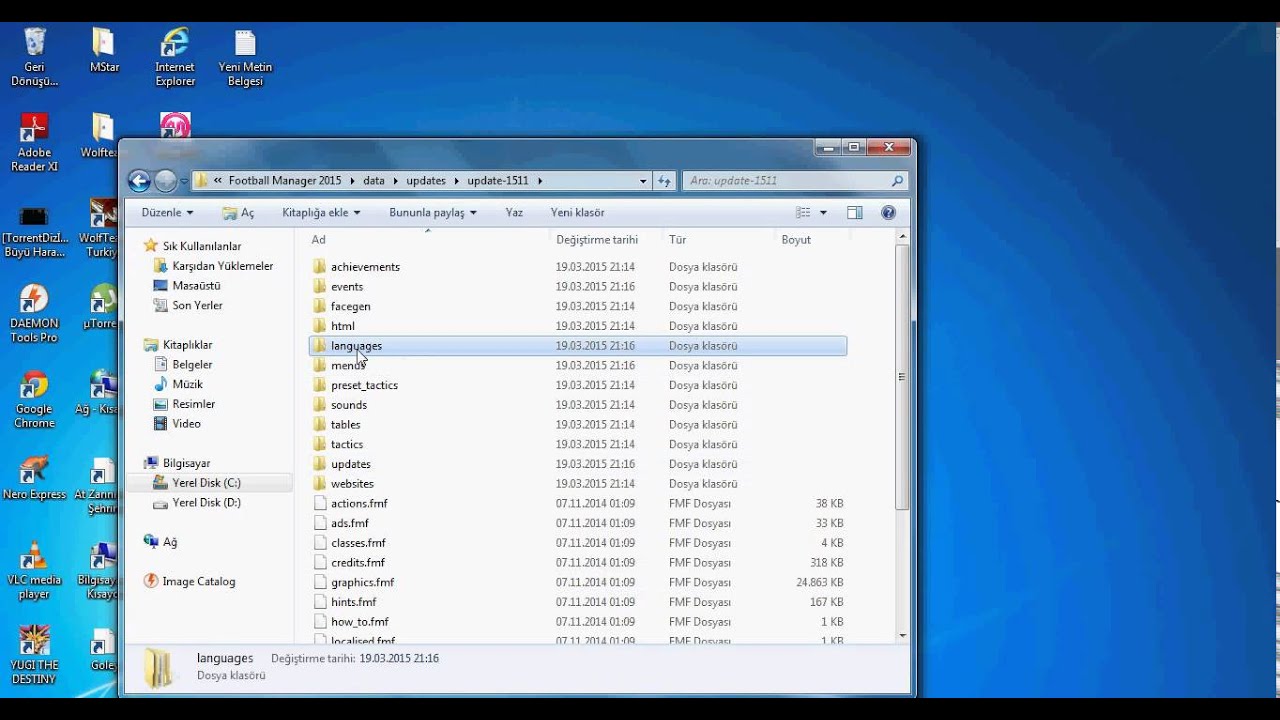Image resolution: width=1280 pixels, height=720 pixels.
Task: Go to the updates breadcrumb
Action: tap(426, 181)
